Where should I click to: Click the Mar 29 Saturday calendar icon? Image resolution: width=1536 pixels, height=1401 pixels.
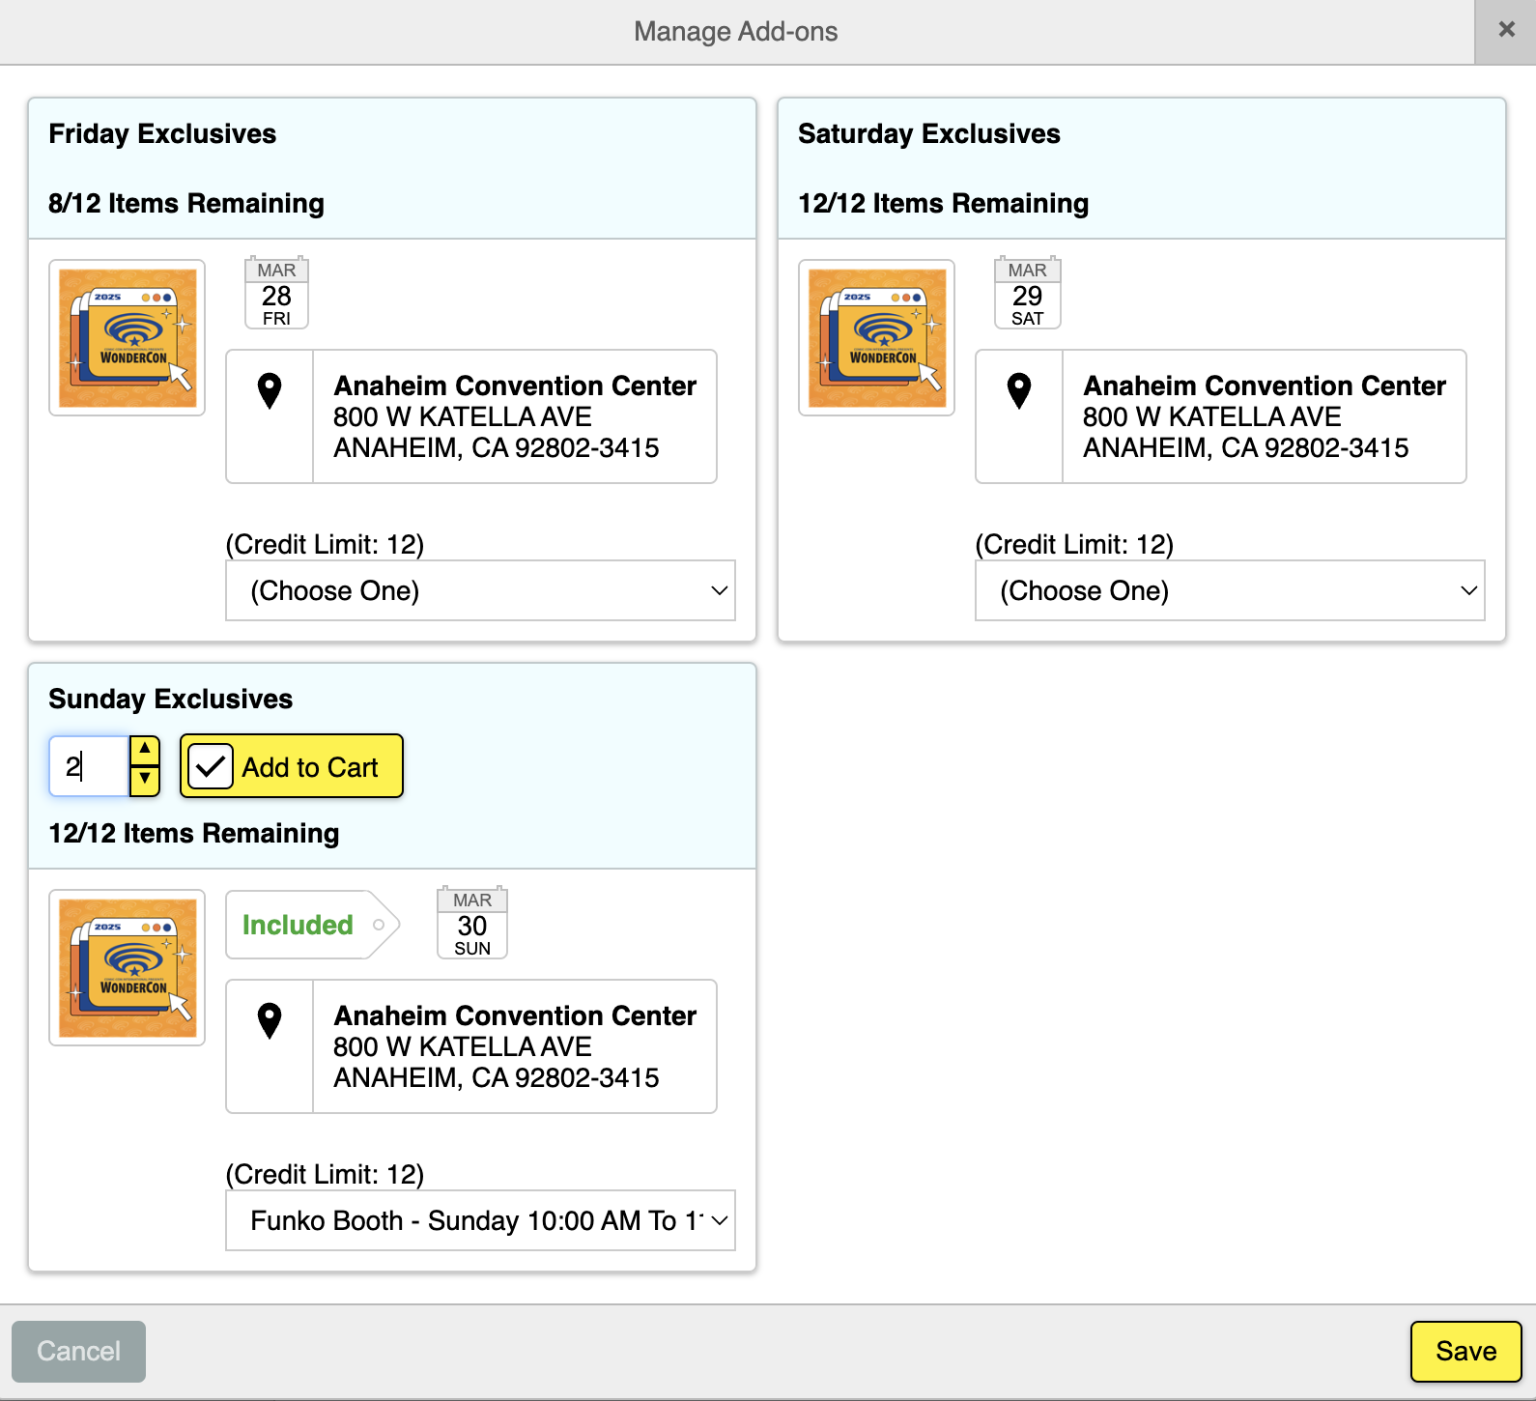pos(1027,294)
